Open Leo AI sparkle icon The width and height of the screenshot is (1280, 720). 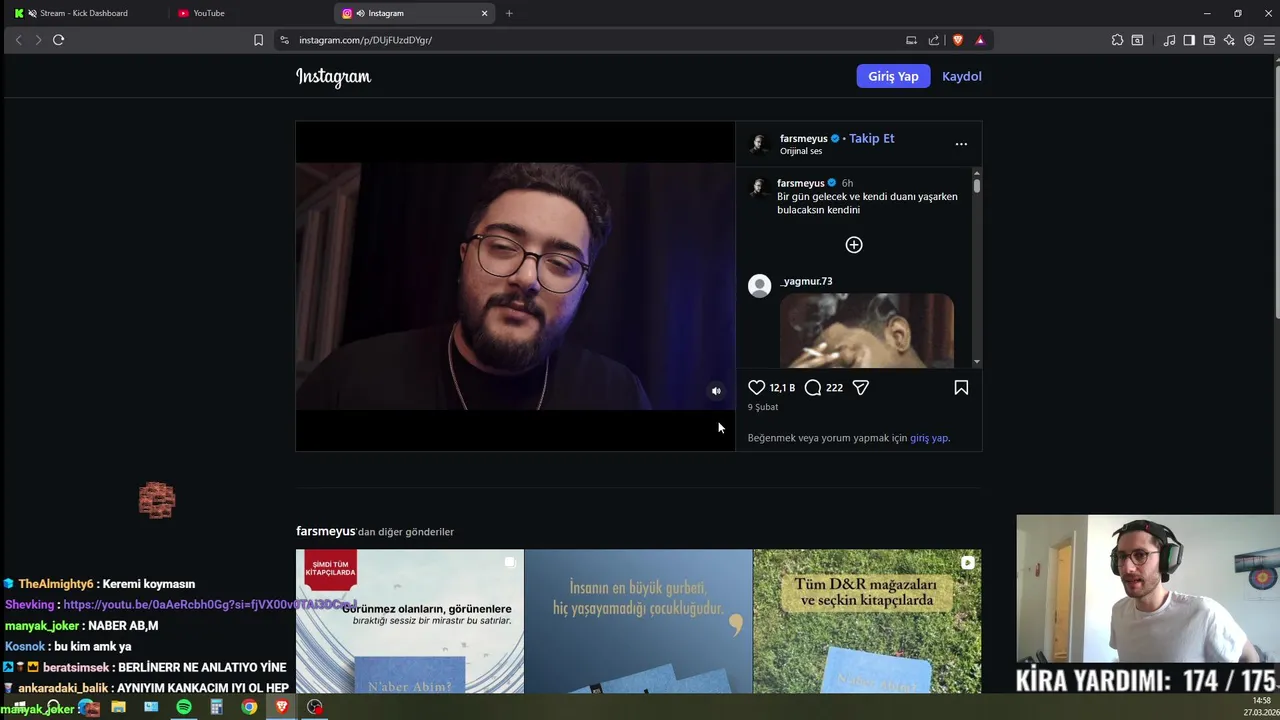click(1229, 40)
